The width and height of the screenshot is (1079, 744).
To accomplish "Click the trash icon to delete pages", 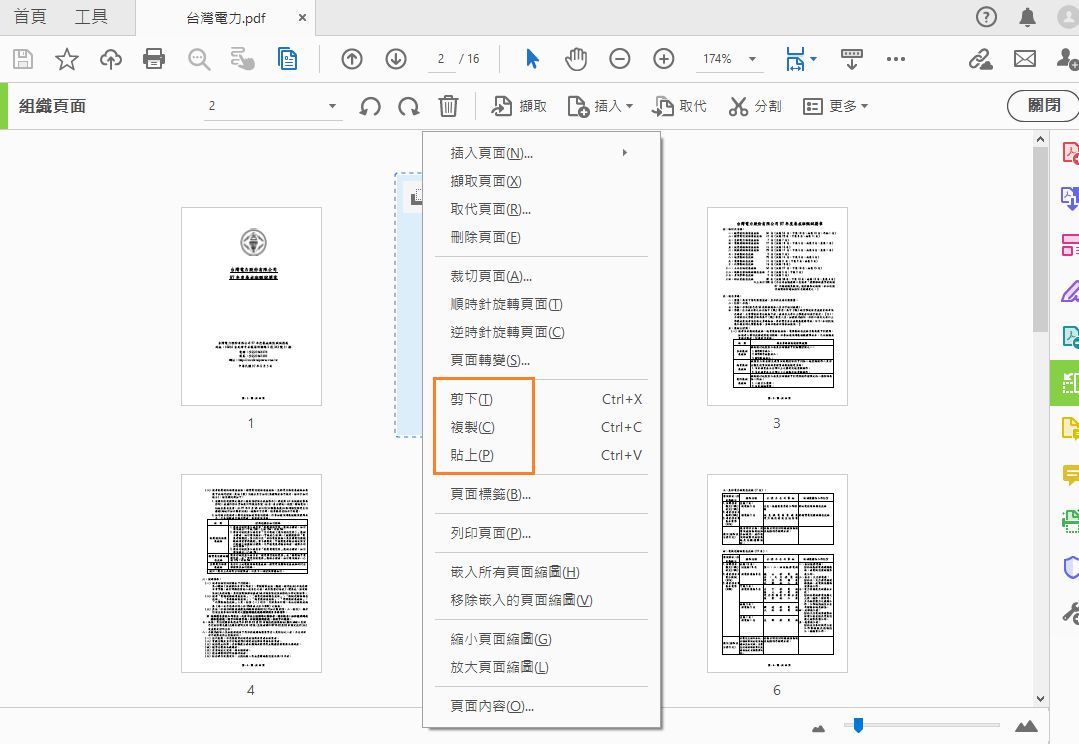I will [x=447, y=105].
